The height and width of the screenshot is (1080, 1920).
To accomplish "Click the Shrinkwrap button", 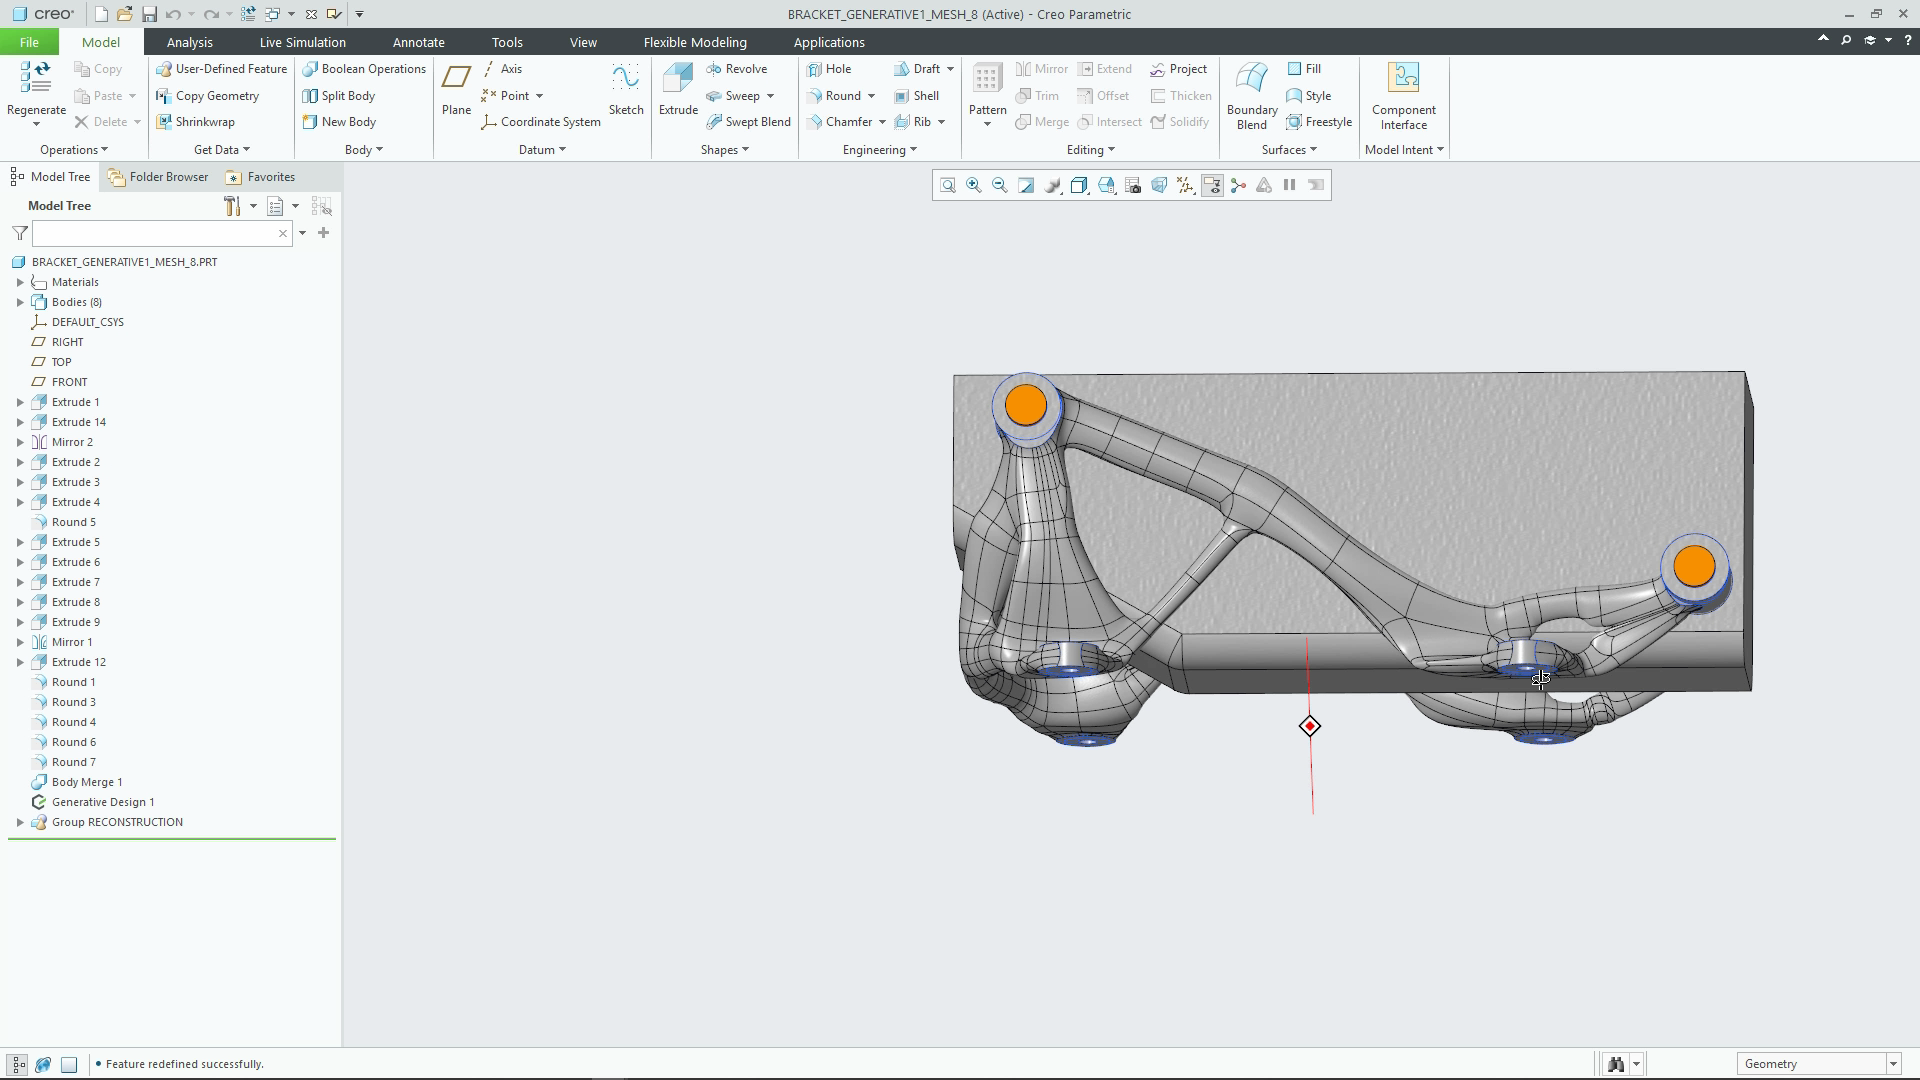I will (196, 122).
